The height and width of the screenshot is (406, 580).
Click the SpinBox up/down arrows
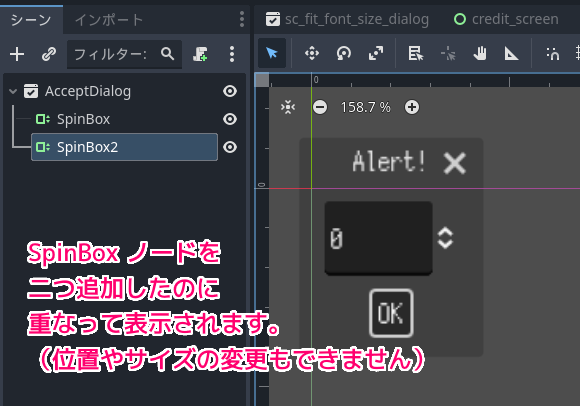tap(445, 238)
